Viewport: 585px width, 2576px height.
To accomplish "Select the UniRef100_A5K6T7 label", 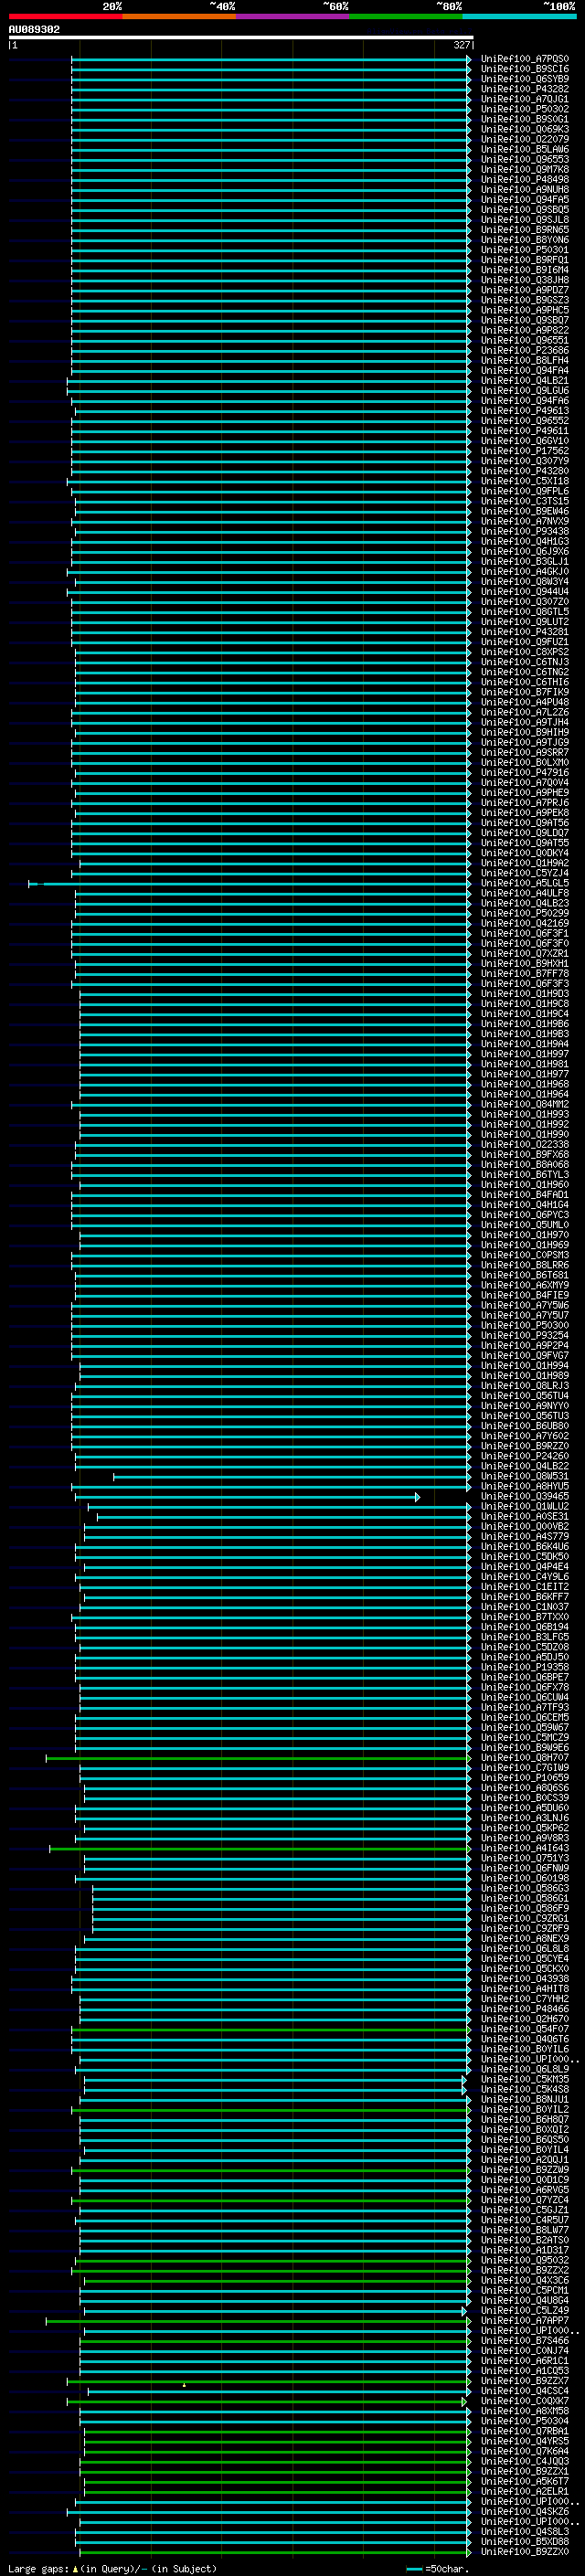I will tap(525, 2481).
